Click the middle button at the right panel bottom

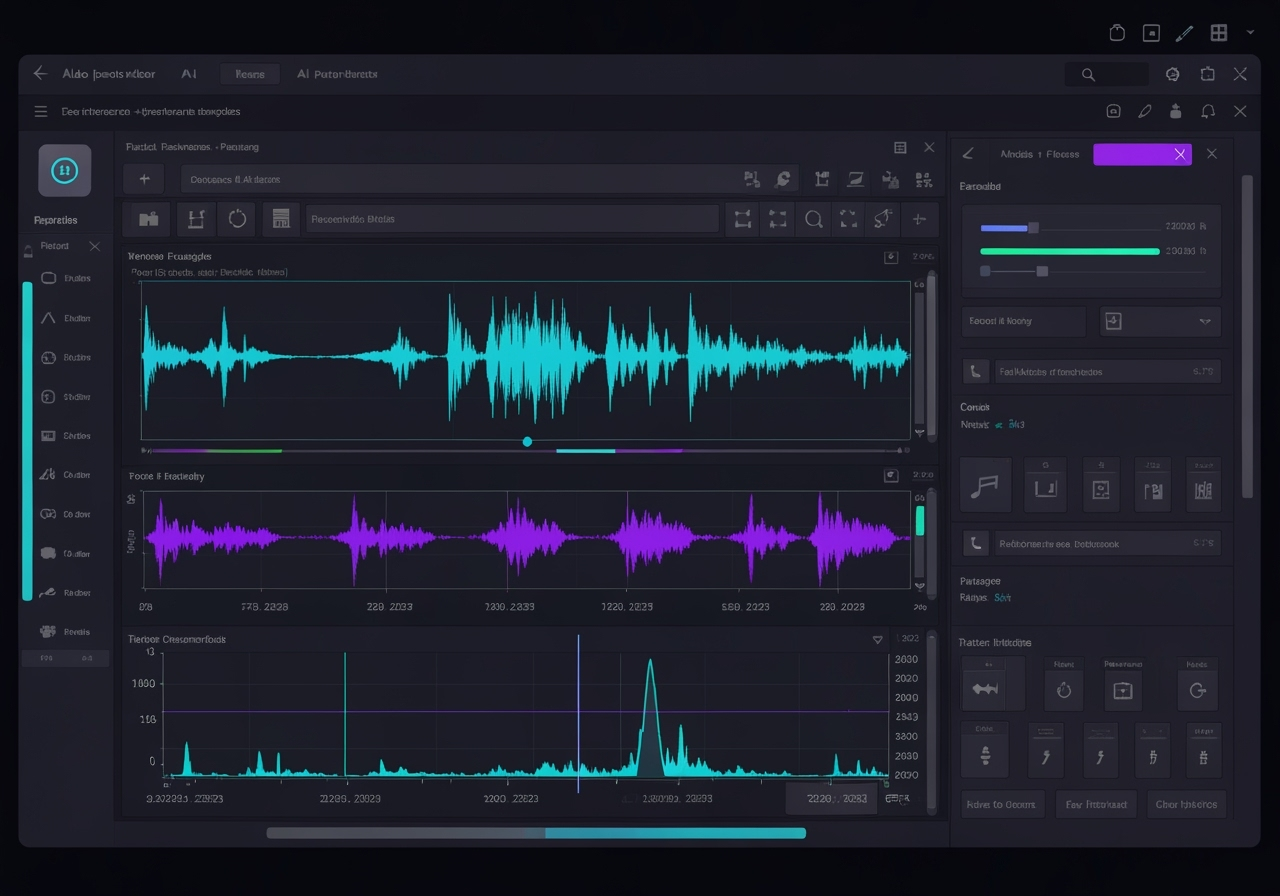[1096, 804]
